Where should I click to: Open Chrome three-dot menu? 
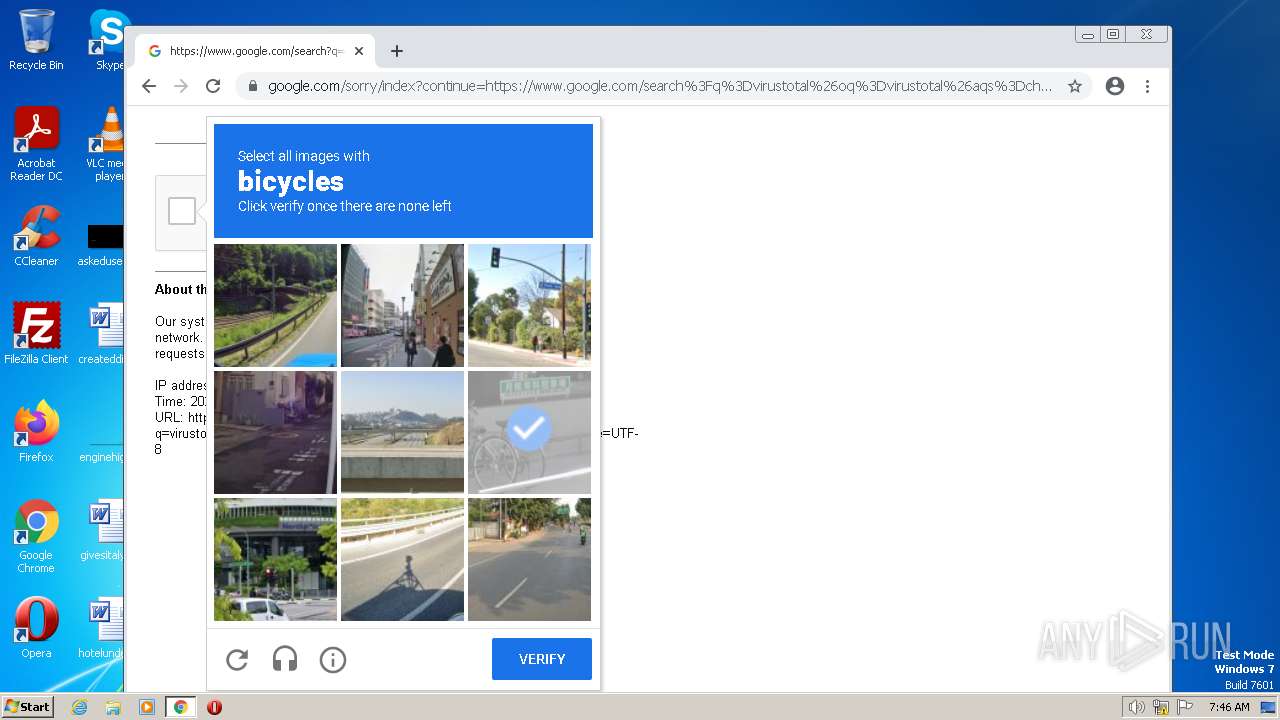1147,86
